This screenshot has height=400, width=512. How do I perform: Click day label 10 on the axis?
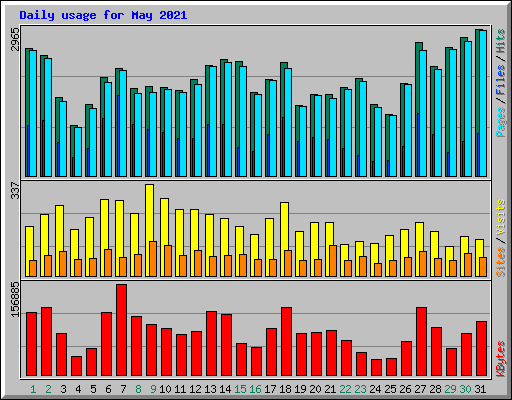click(165, 389)
